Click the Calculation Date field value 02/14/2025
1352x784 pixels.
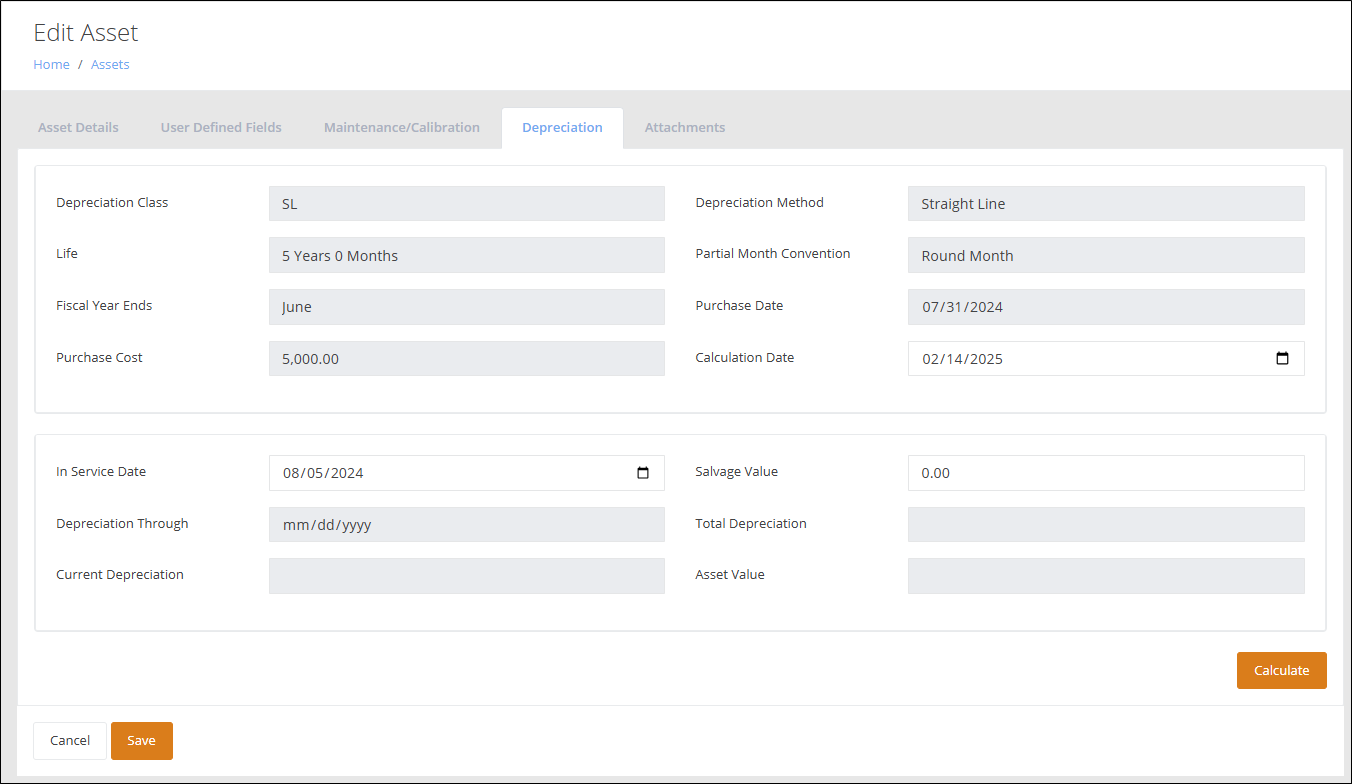pos(963,359)
